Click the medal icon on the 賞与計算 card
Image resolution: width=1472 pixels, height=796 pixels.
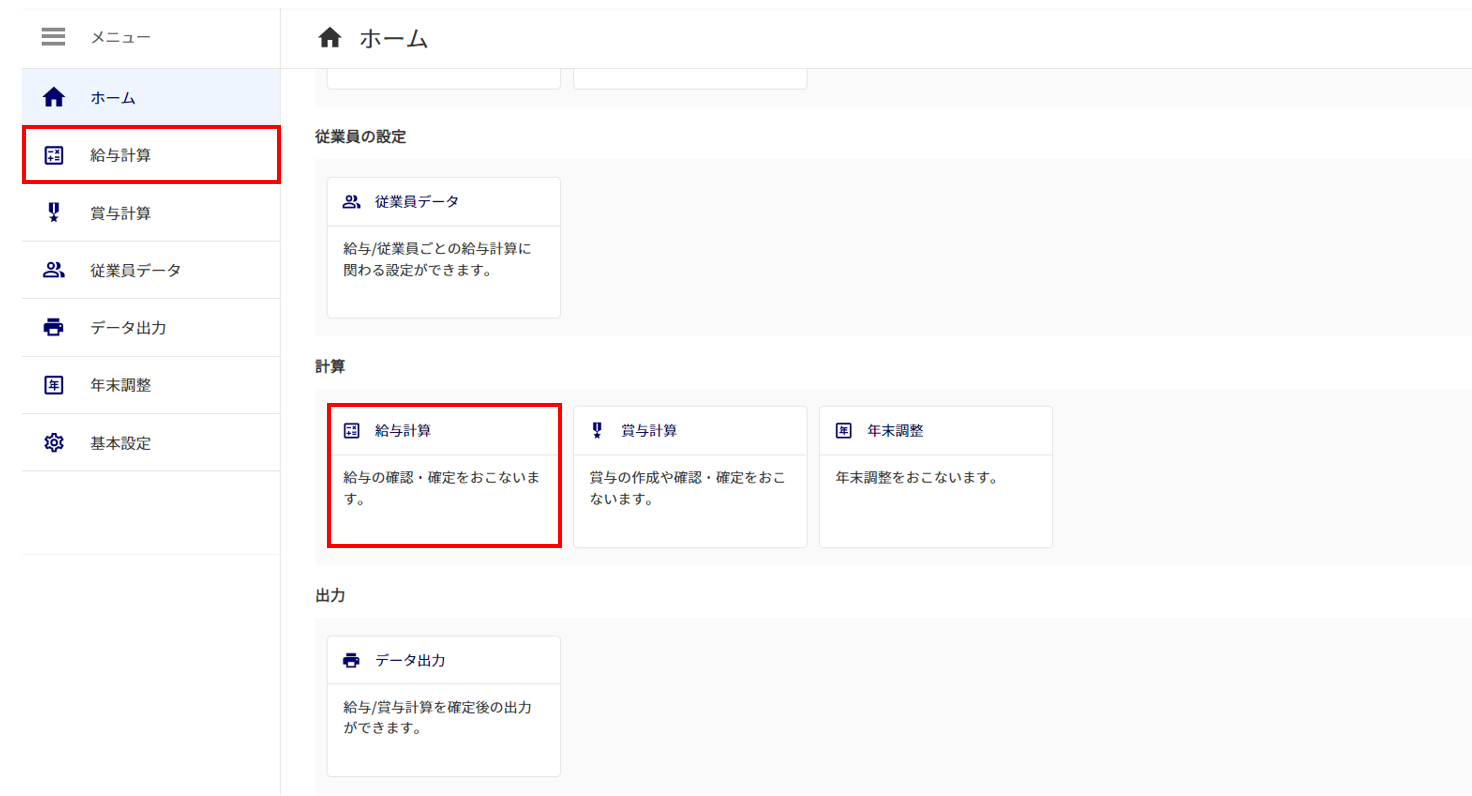[597, 431]
